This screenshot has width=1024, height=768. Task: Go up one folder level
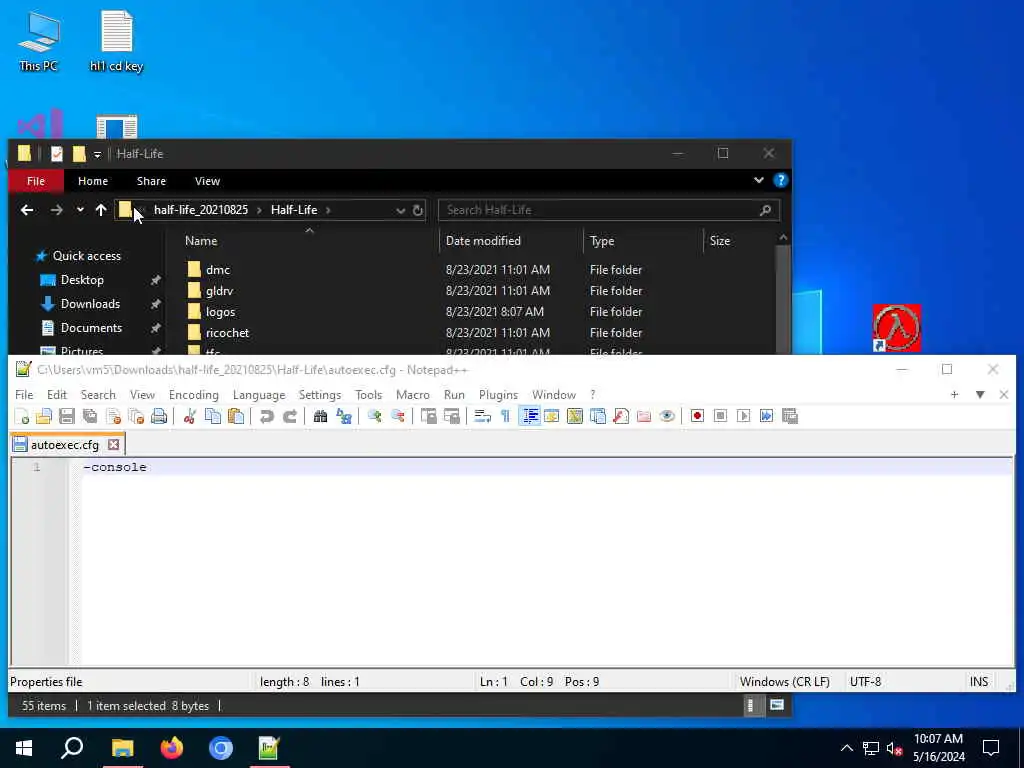(101, 210)
